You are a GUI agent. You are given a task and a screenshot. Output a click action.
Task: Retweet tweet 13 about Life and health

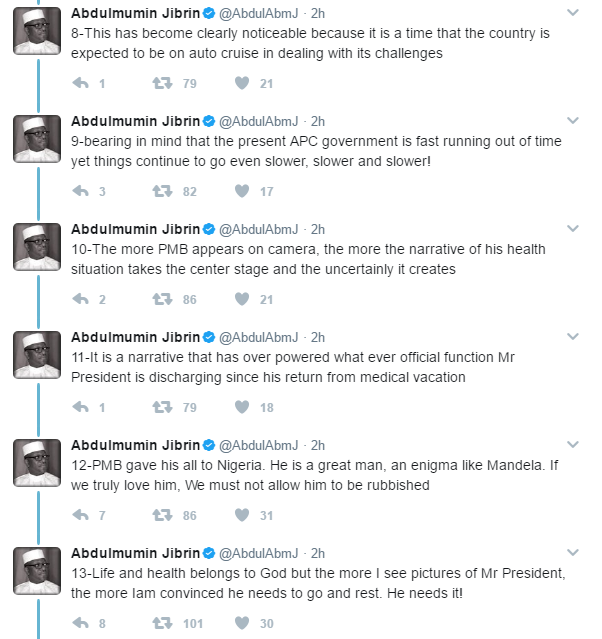coord(162,624)
